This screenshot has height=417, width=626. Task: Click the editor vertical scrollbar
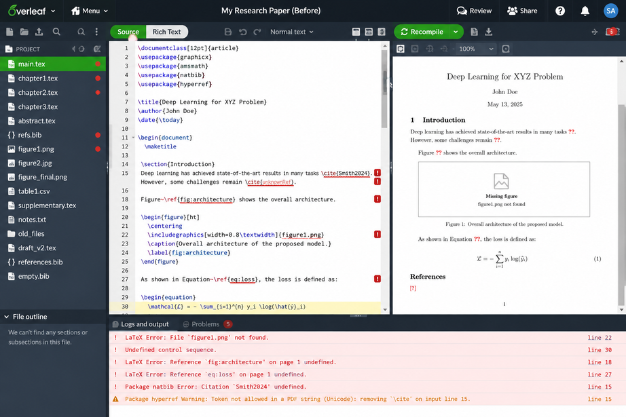coord(384,177)
